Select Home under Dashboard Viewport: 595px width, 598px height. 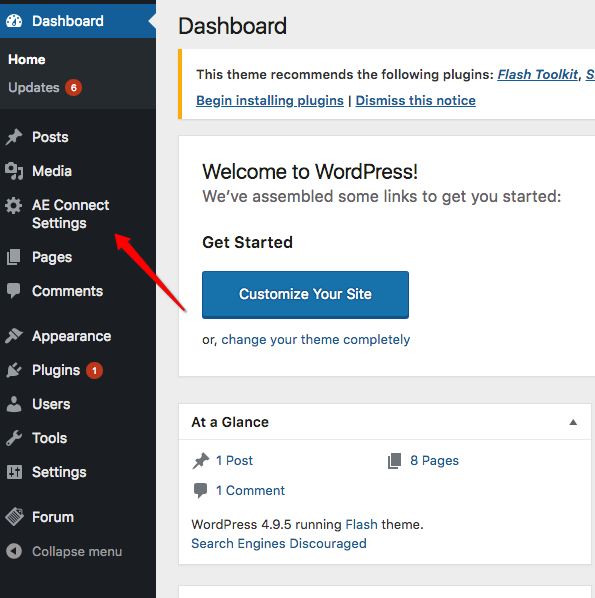(x=27, y=59)
